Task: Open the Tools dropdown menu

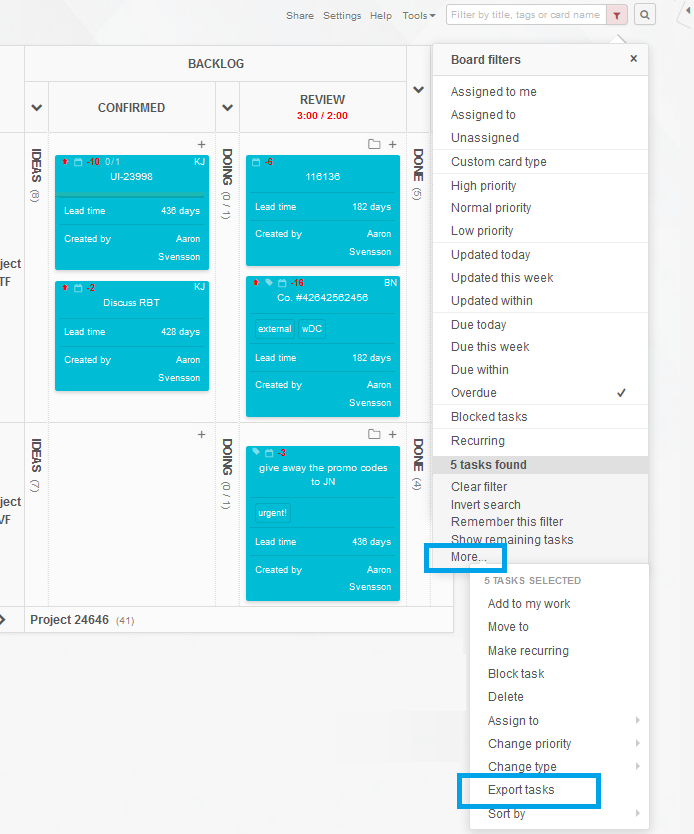Action: 416,15
